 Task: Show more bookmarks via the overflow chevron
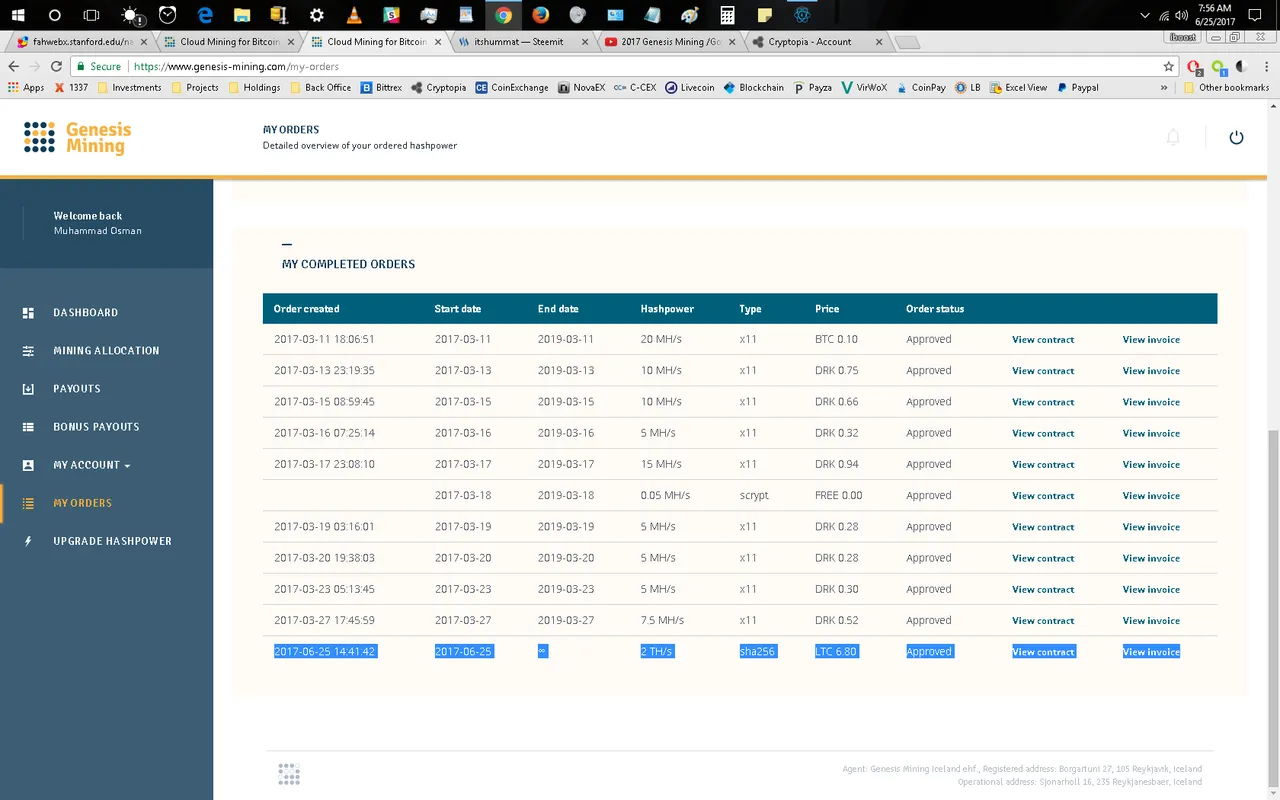click(1164, 88)
